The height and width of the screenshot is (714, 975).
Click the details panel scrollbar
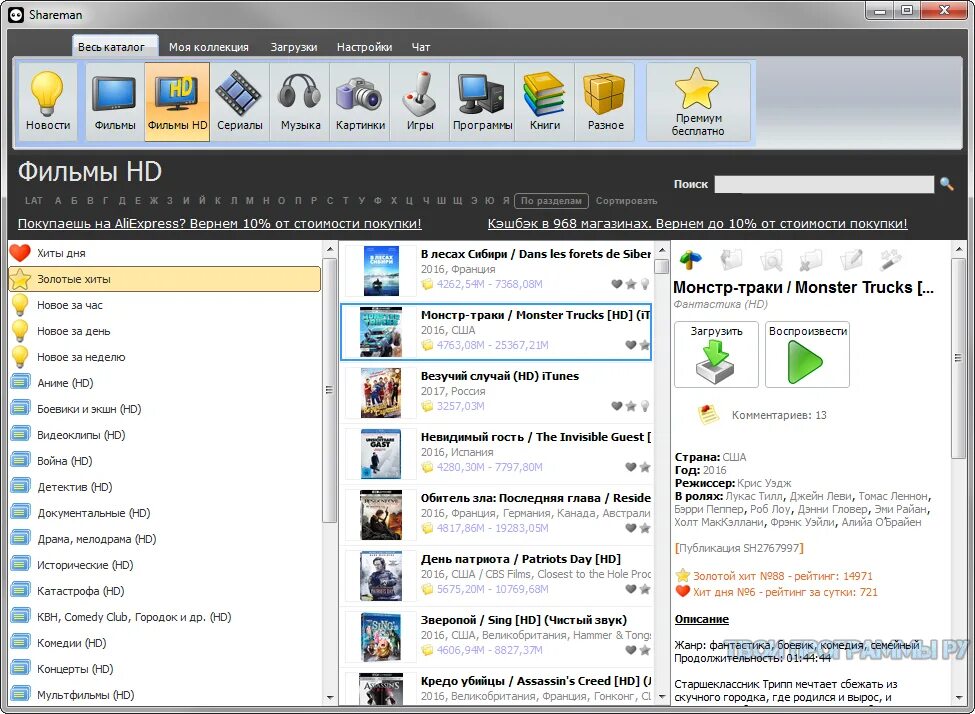[x=958, y=358]
